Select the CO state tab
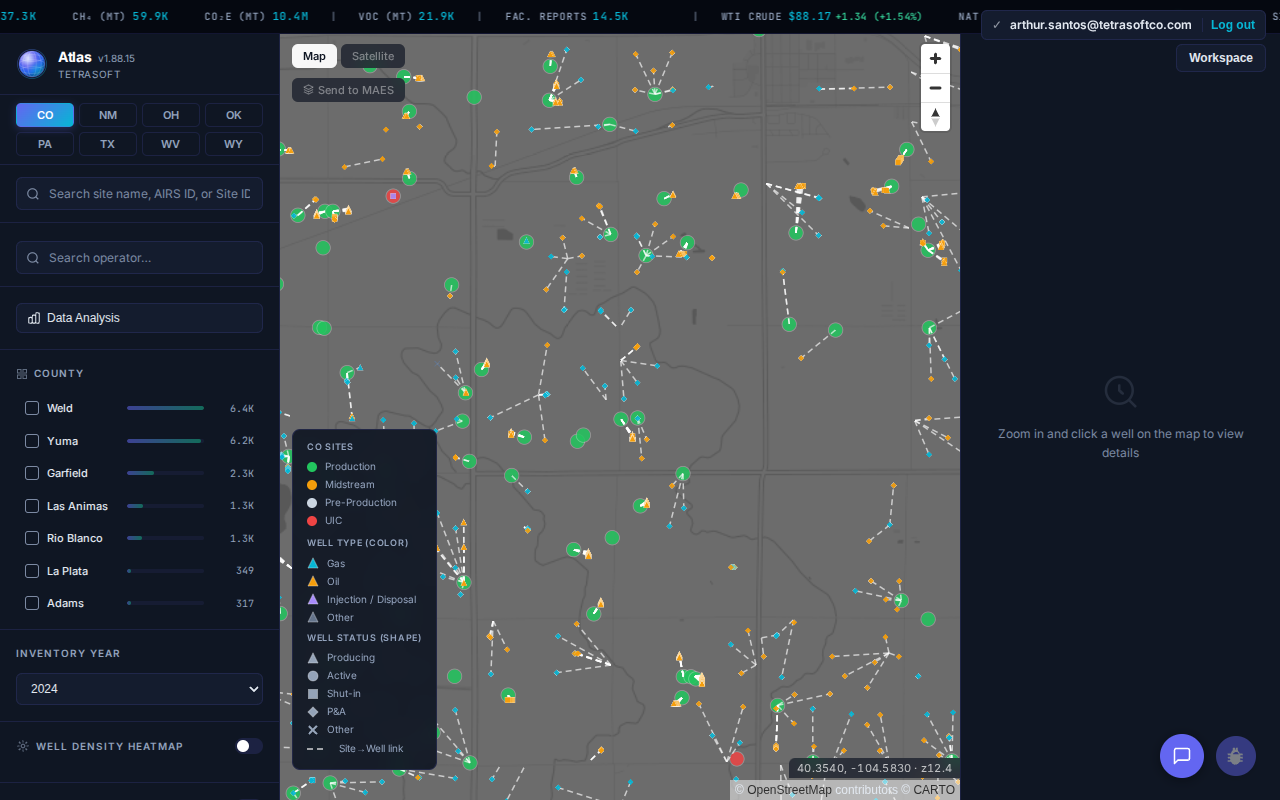Screen dimensions: 1280x800 point(45,115)
